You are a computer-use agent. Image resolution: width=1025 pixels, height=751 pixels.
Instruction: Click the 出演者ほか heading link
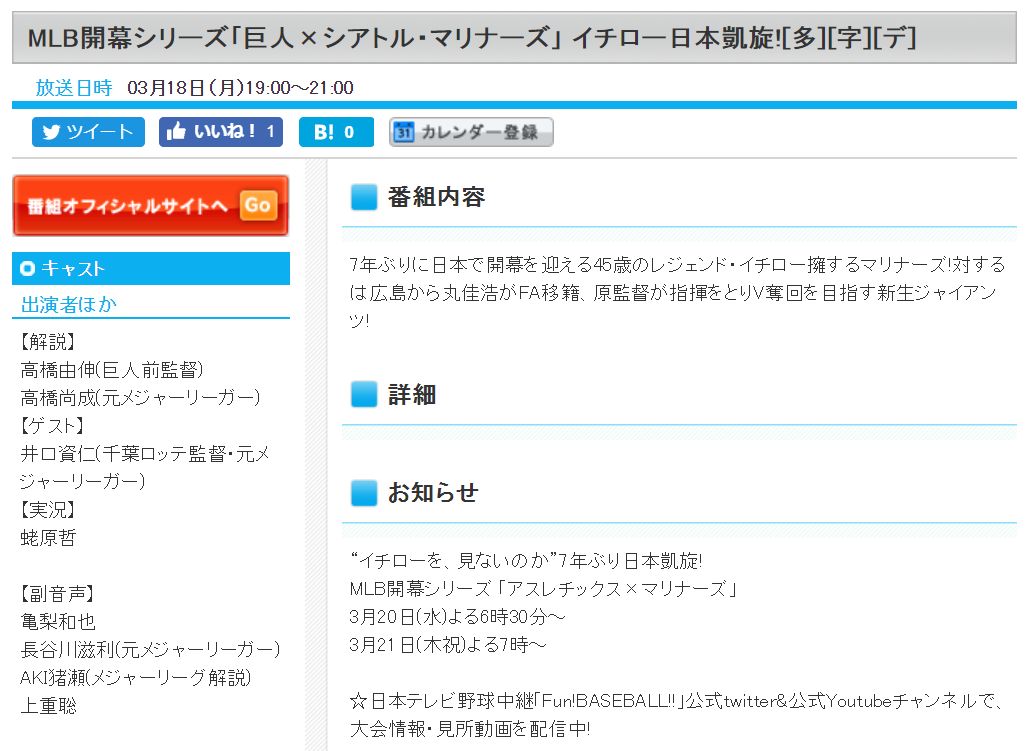click(x=69, y=305)
